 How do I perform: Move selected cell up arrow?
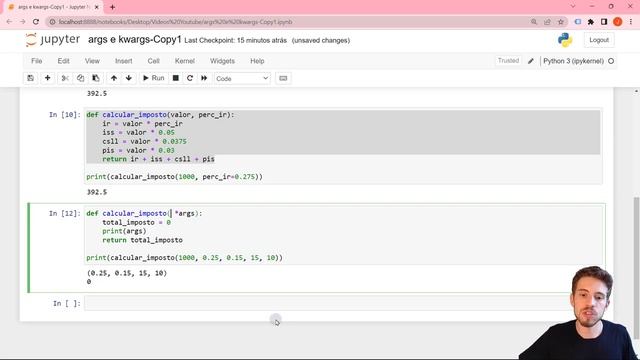(x=114, y=78)
